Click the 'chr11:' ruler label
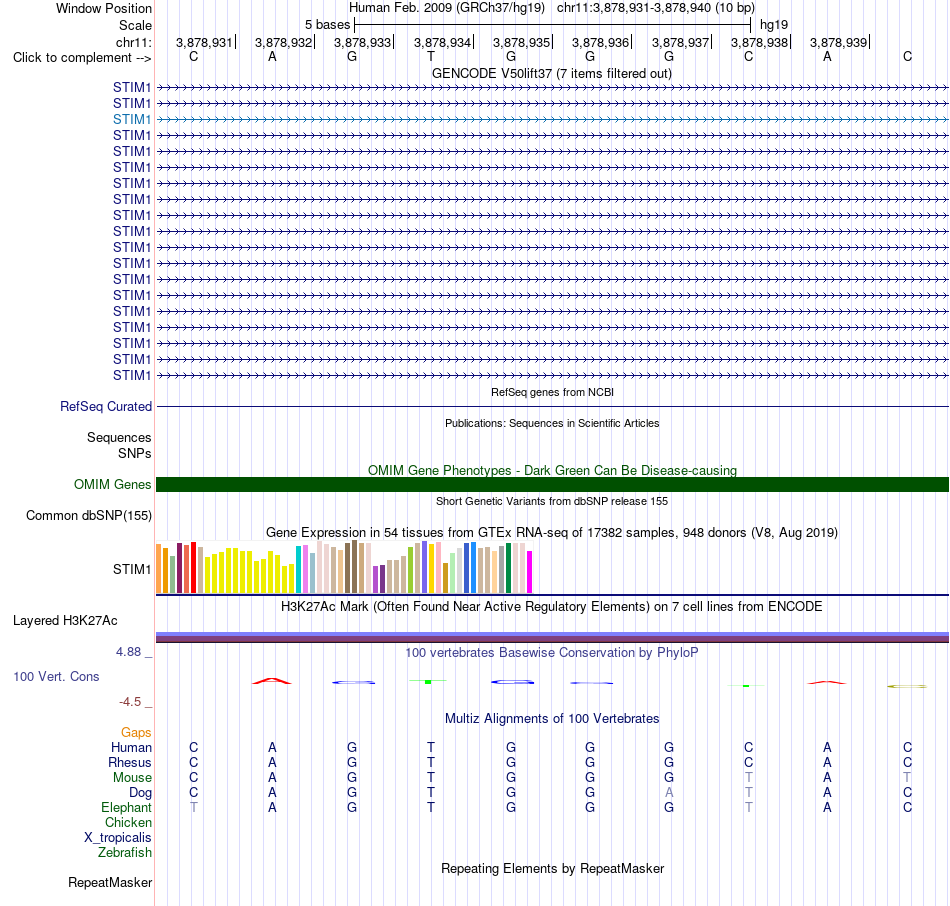 click(133, 42)
